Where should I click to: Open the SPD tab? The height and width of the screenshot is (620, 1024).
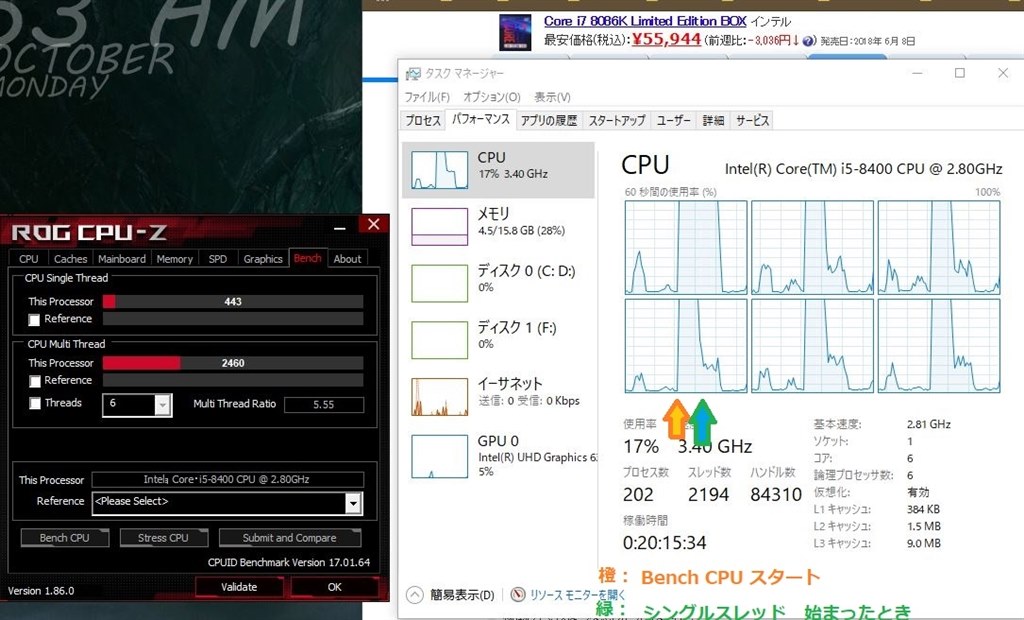(217, 259)
